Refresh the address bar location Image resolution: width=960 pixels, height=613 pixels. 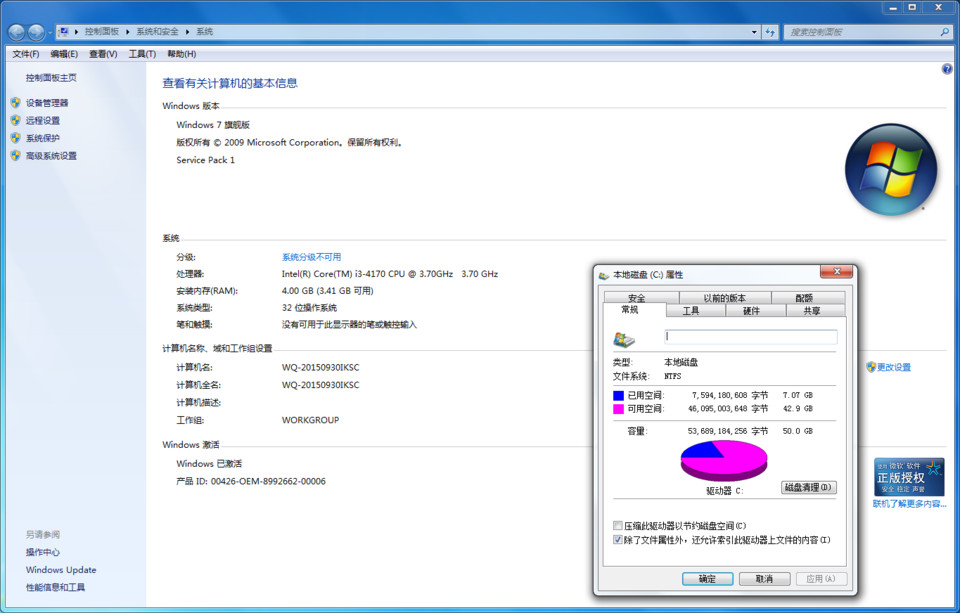(x=770, y=32)
